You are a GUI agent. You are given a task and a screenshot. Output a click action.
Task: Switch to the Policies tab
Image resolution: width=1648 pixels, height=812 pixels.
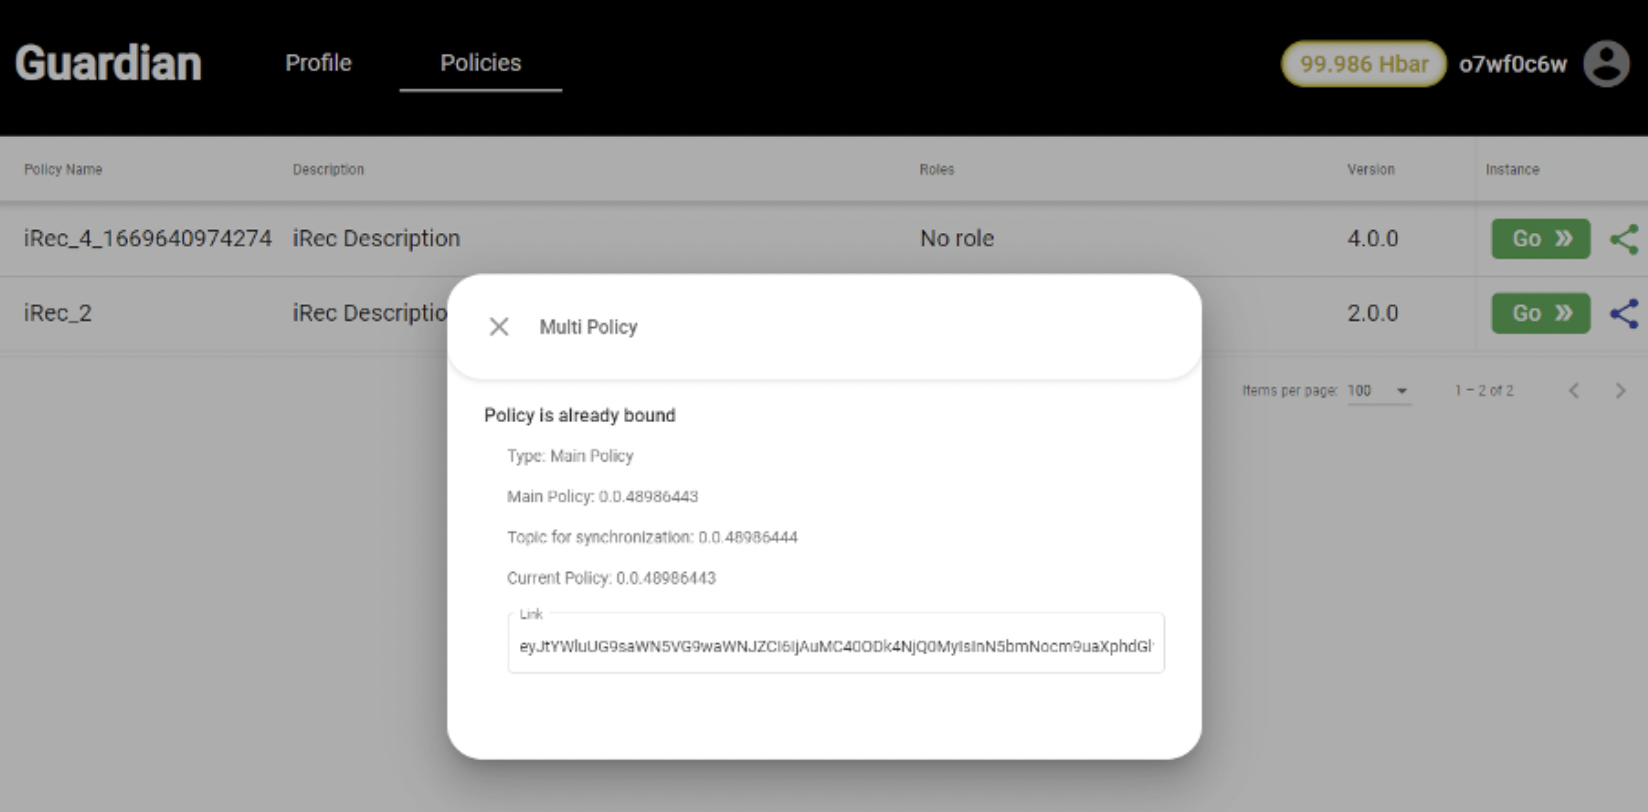pos(480,63)
